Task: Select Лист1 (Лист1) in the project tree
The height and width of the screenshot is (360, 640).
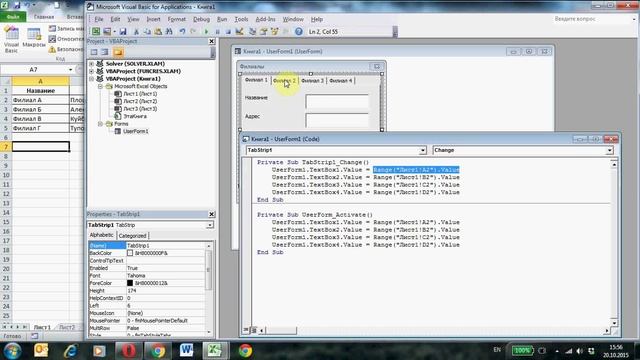Action: [140, 94]
